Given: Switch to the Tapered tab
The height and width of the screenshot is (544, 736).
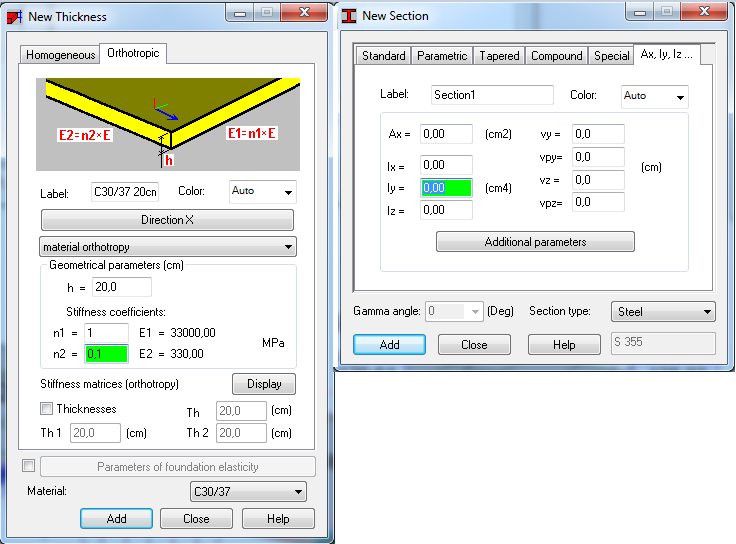Looking at the screenshot, I should tap(499, 56).
